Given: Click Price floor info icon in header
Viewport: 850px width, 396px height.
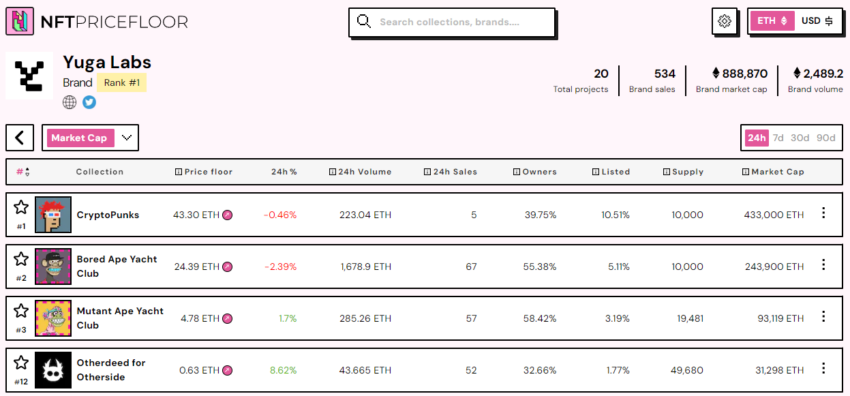Looking at the screenshot, I should point(178,172).
